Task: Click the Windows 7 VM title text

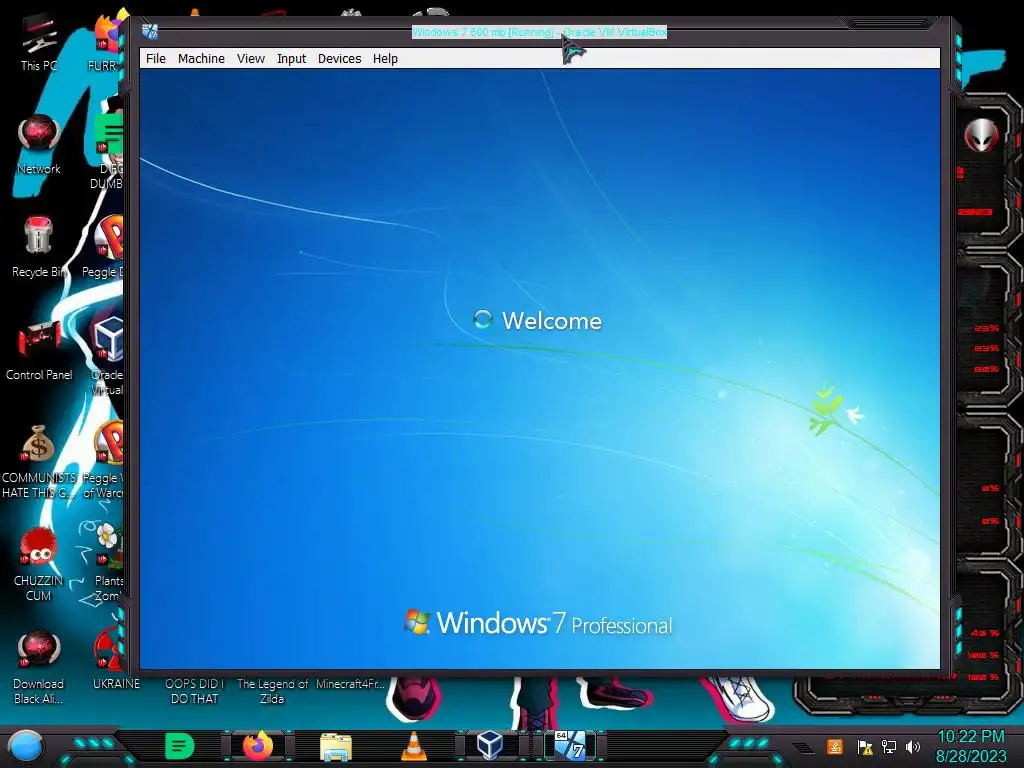Action: pyautogui.click(x=539, y=32)
